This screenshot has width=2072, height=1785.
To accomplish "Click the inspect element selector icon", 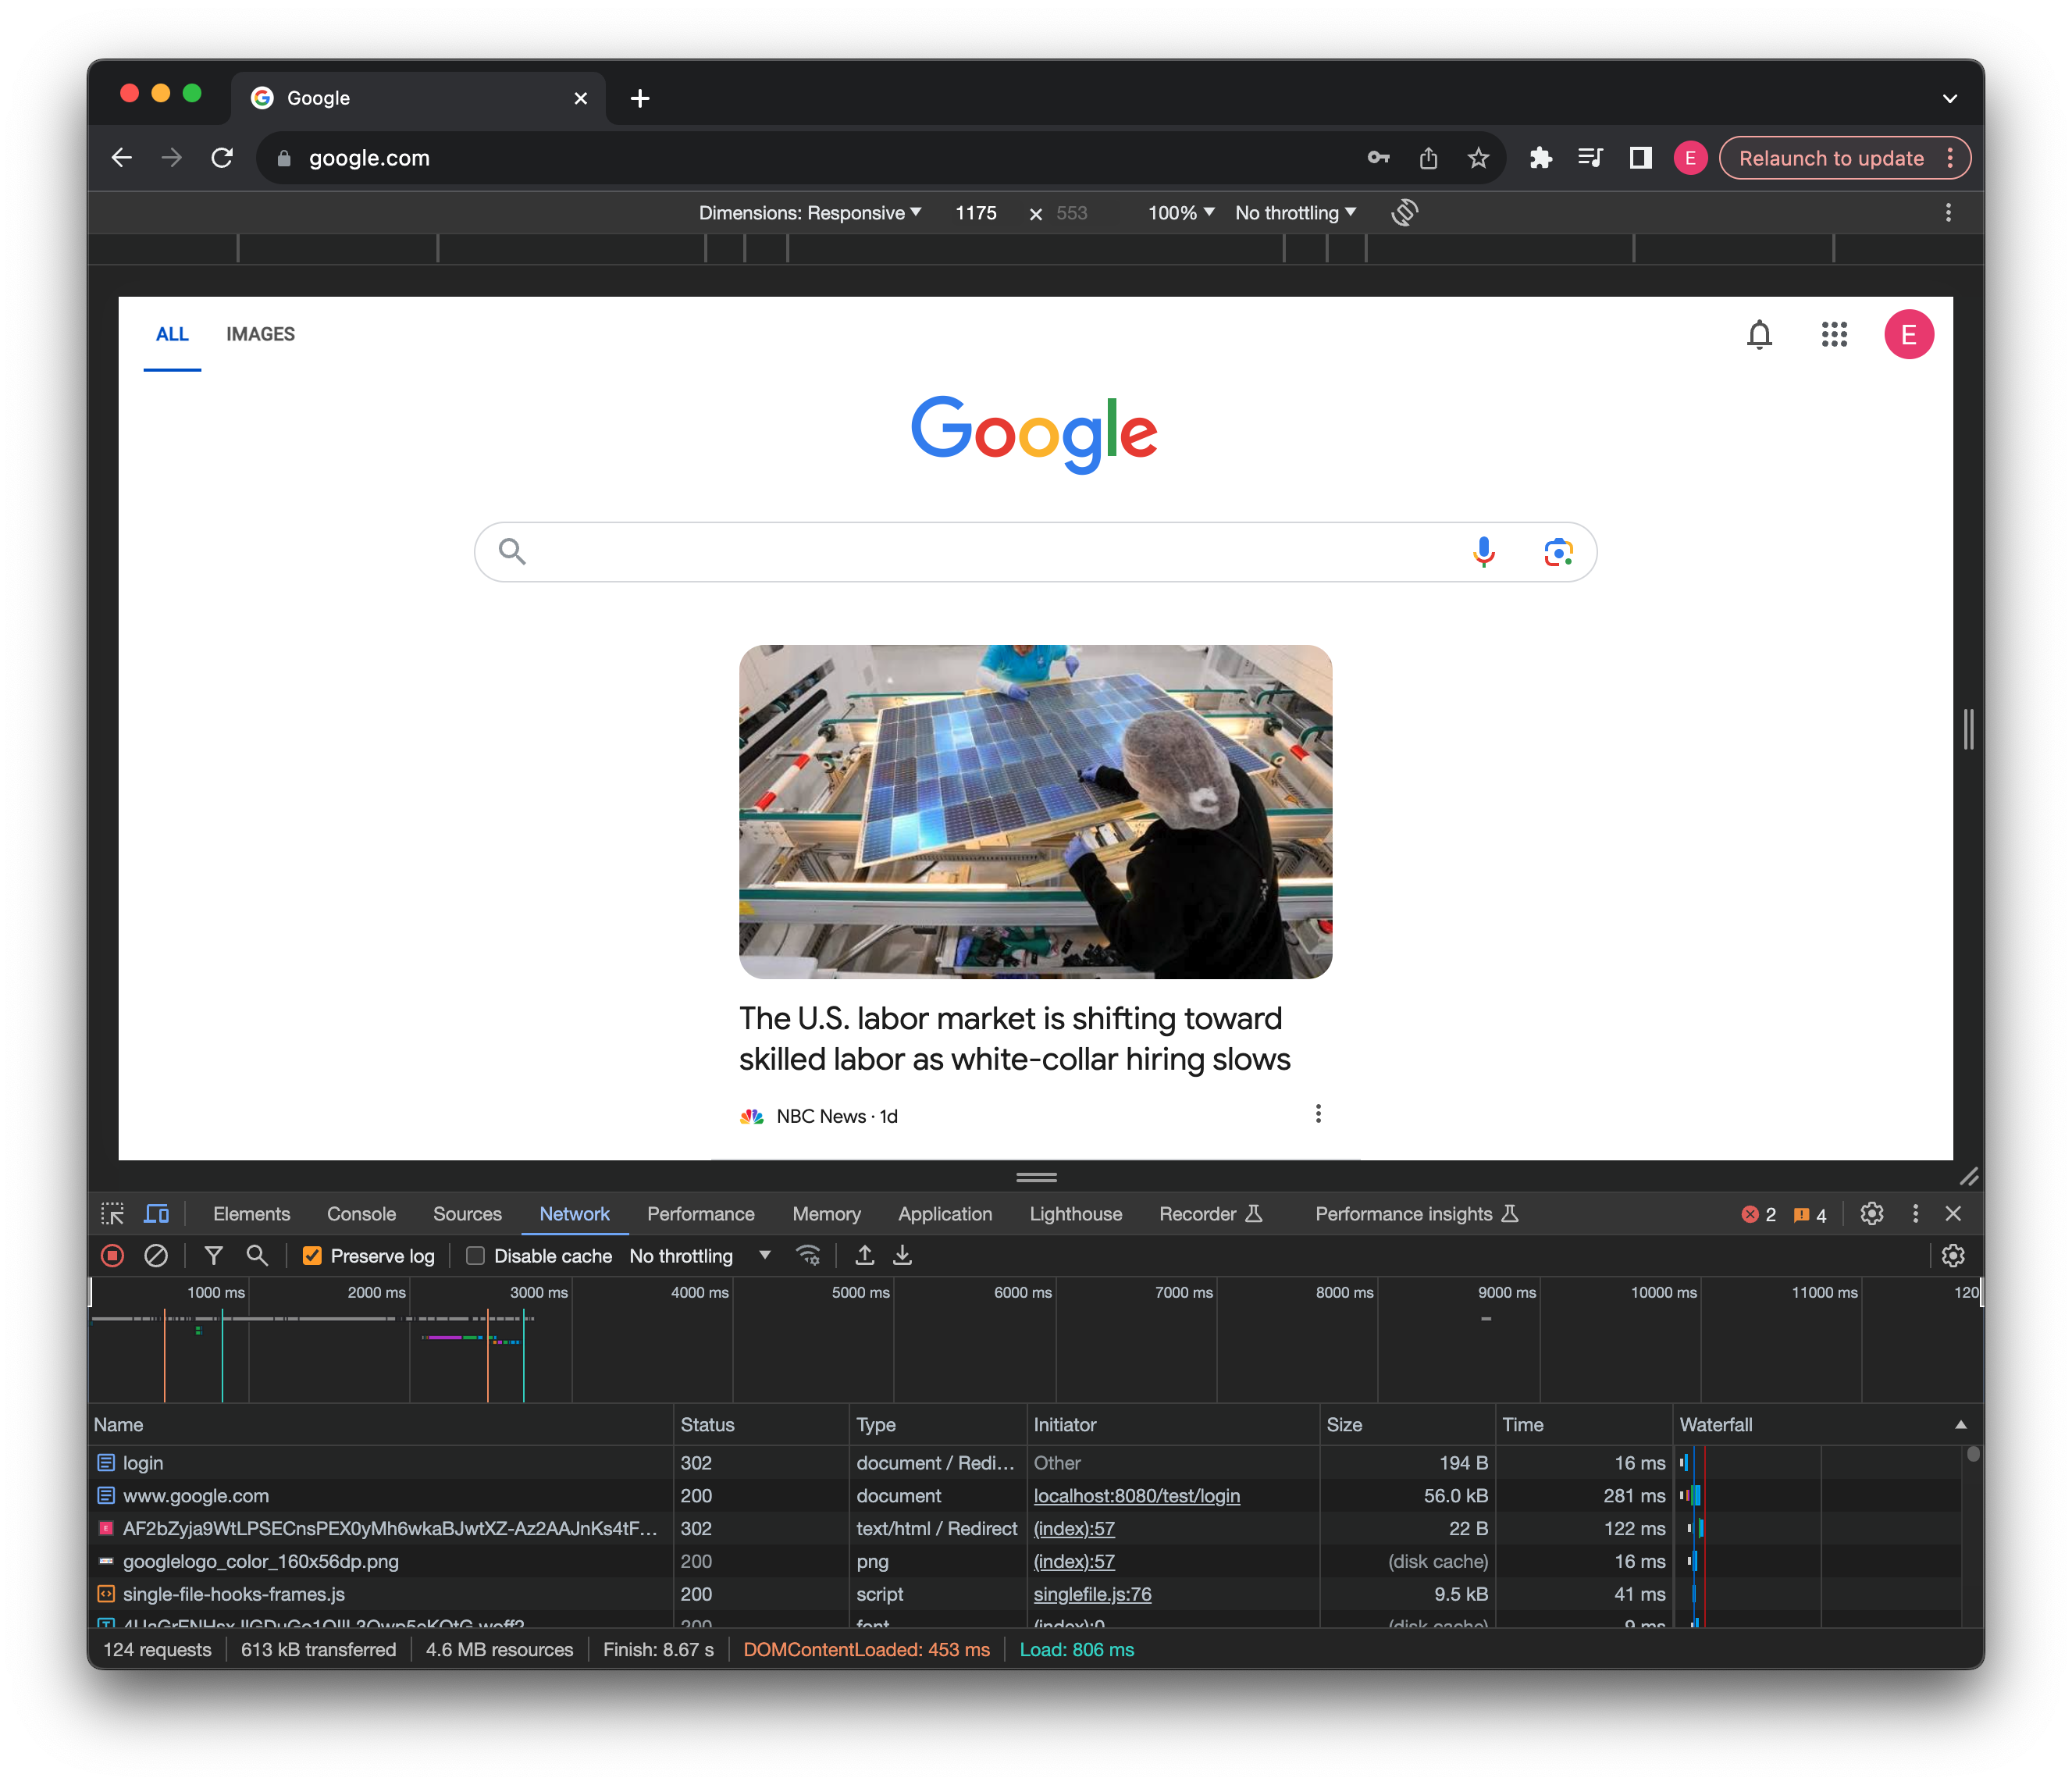I will pos(113,1213).
